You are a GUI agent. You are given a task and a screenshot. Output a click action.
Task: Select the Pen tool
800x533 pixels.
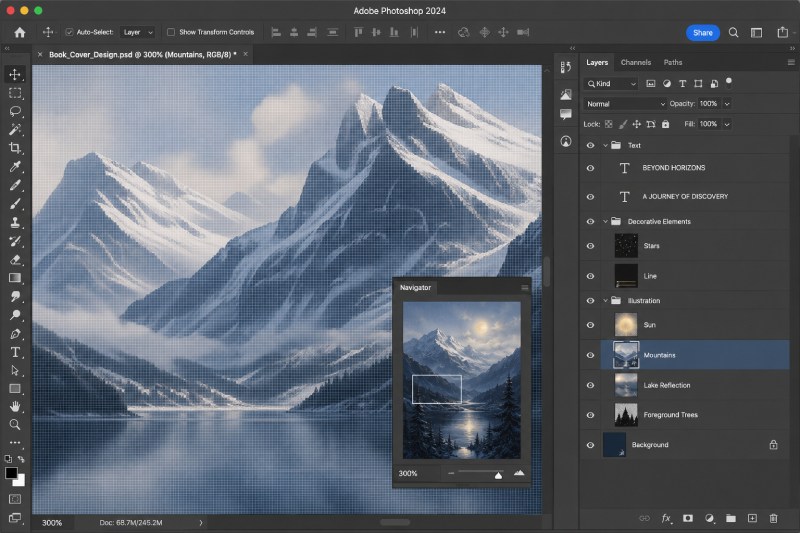point(15,334)
